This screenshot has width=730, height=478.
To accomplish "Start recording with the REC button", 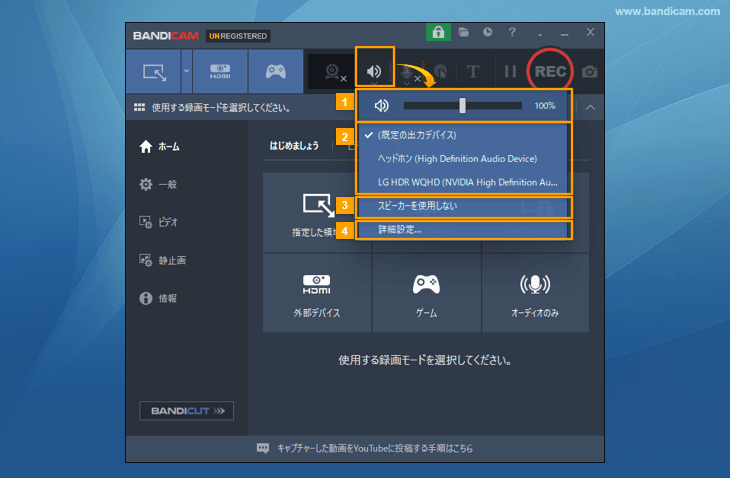I will click(550, 71).
